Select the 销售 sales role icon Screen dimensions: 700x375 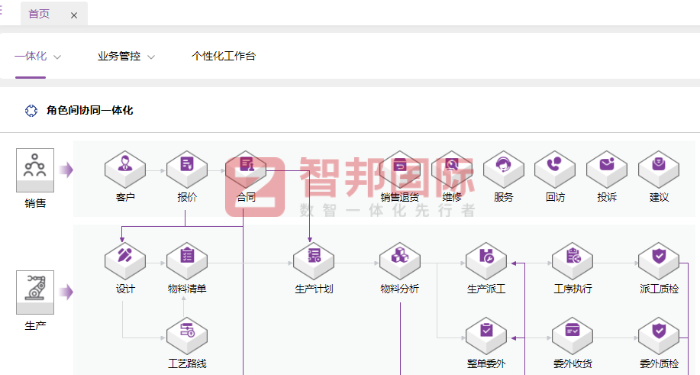point(35,170)
